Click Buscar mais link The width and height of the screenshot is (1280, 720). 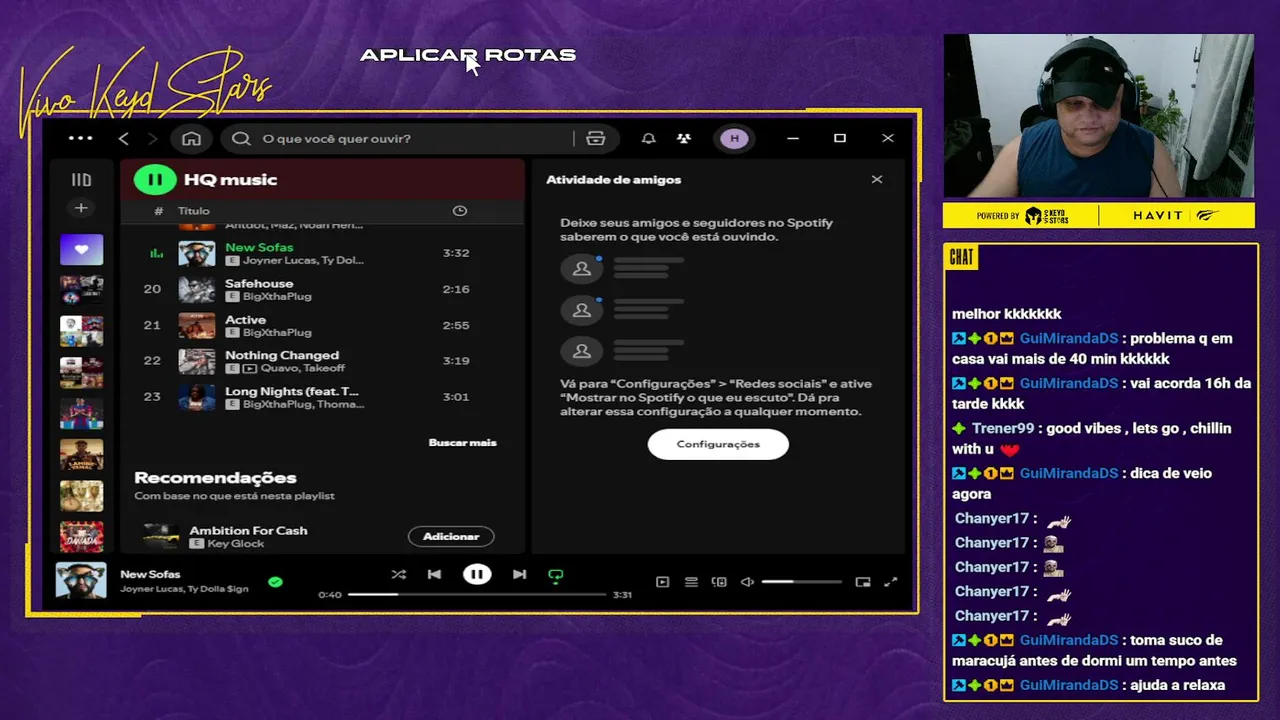pyautogui.click(x=462, y=442)
